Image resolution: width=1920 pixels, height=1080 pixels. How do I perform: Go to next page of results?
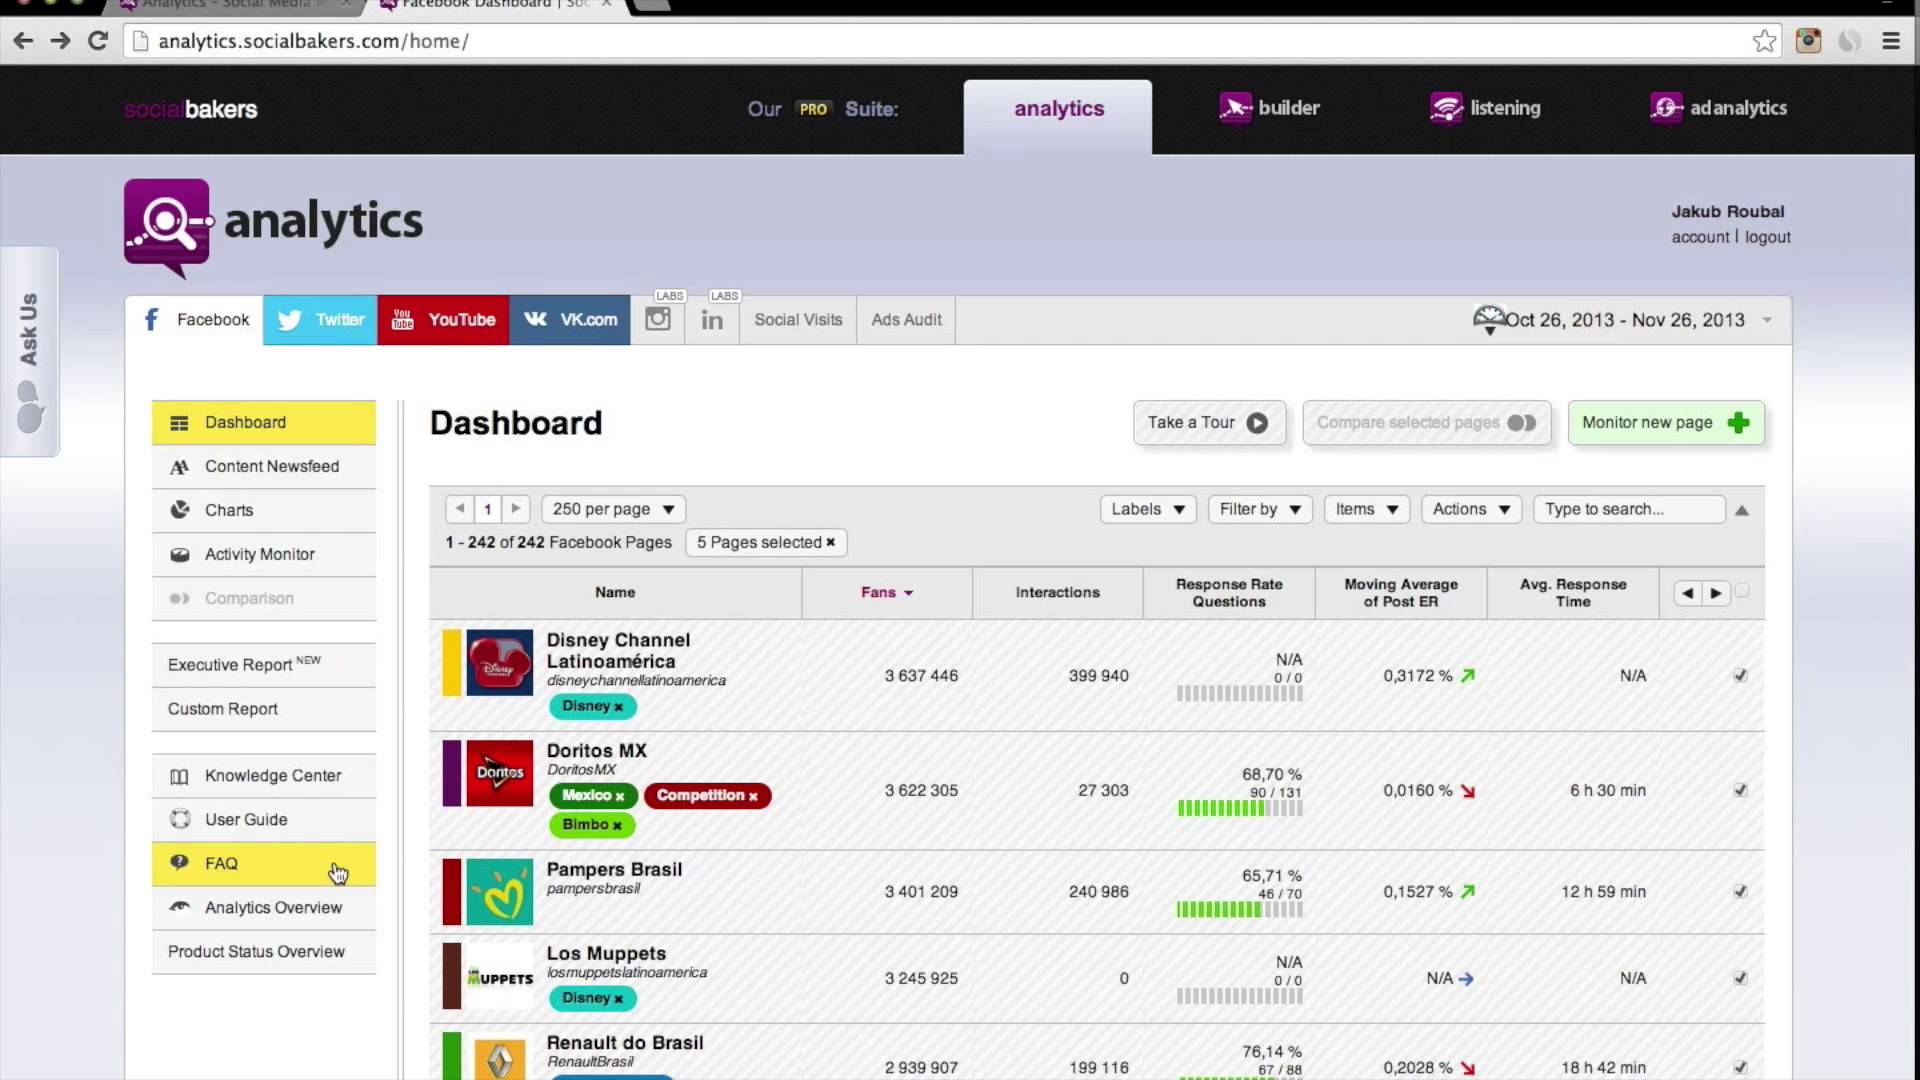tap(516, 509)
